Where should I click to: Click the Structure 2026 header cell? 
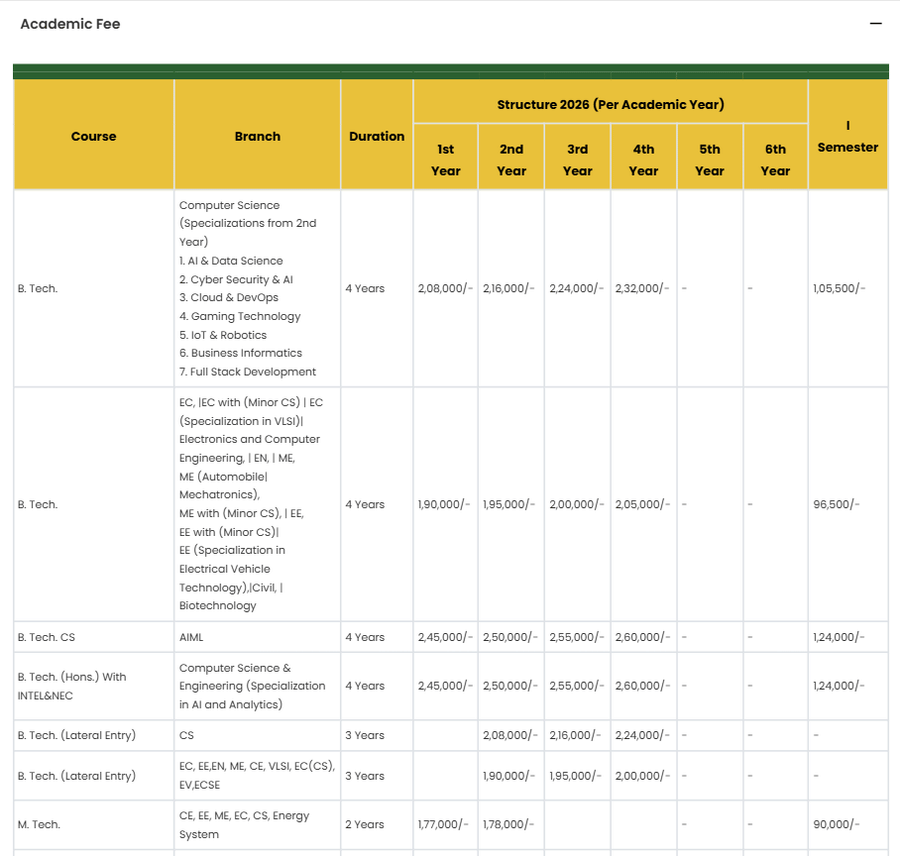pyautogui.click(x=609, y=104)
